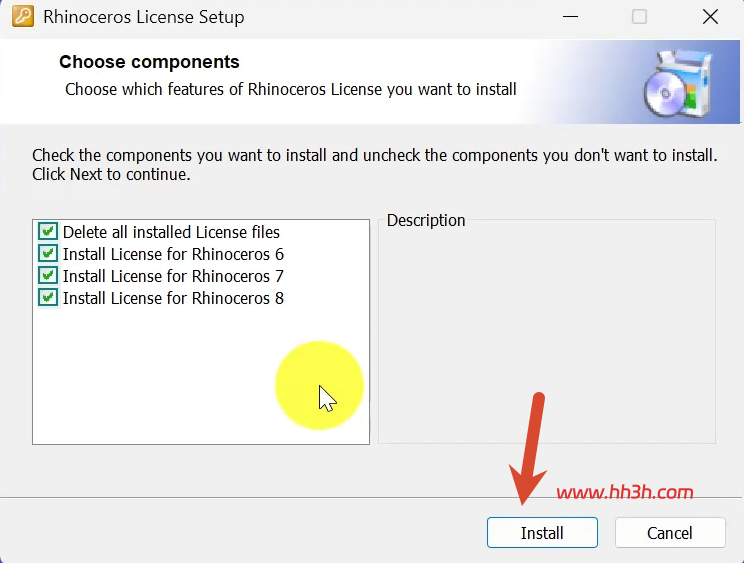This screenshot has width=744, height=563.
Task: Select the 'Install License for Rhinoceros 6' label
Action: [173, 254]
